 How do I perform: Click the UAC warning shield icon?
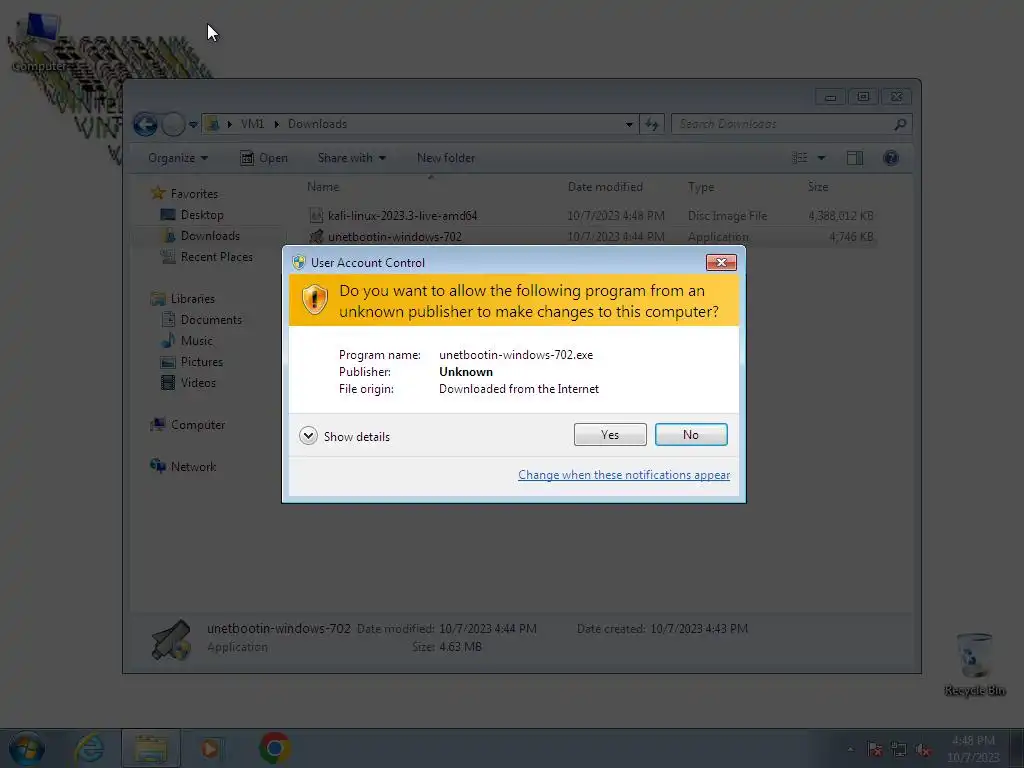tap(315, 300)
